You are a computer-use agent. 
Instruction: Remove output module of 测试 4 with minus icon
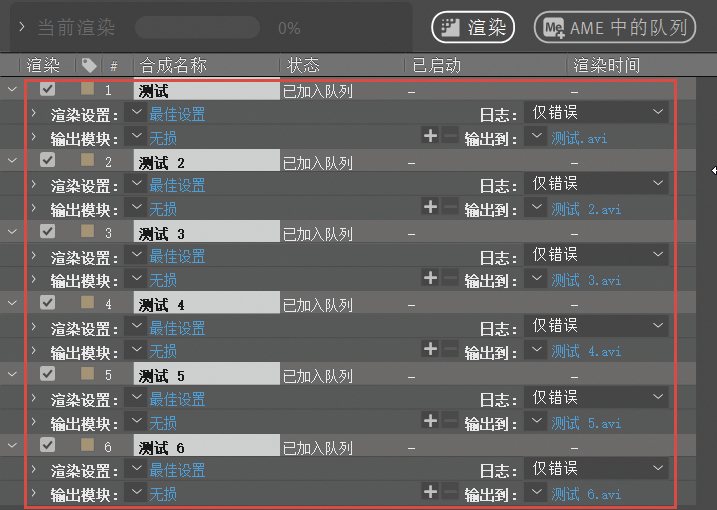click(x=449, y=350)
